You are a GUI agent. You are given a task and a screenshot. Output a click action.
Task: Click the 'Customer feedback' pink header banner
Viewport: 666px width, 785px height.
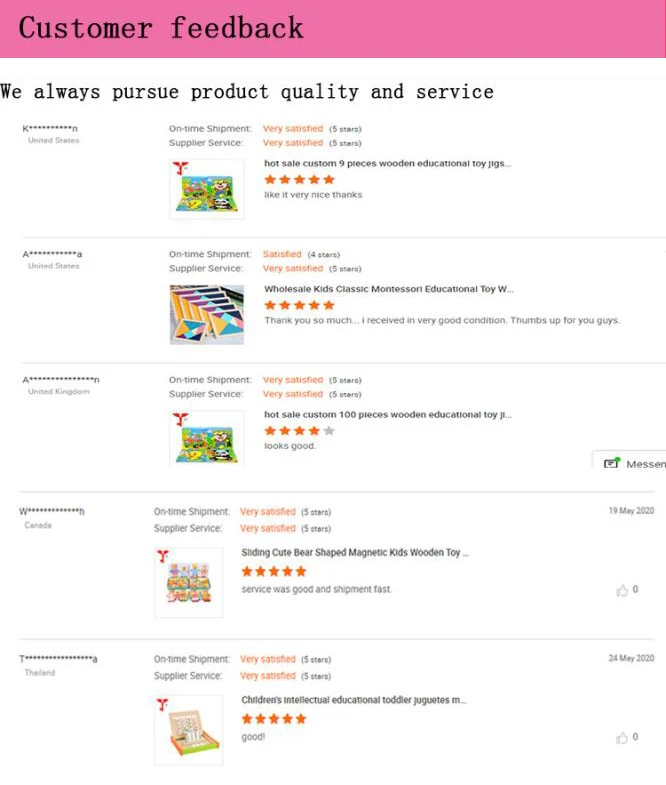tap(333, 29)
